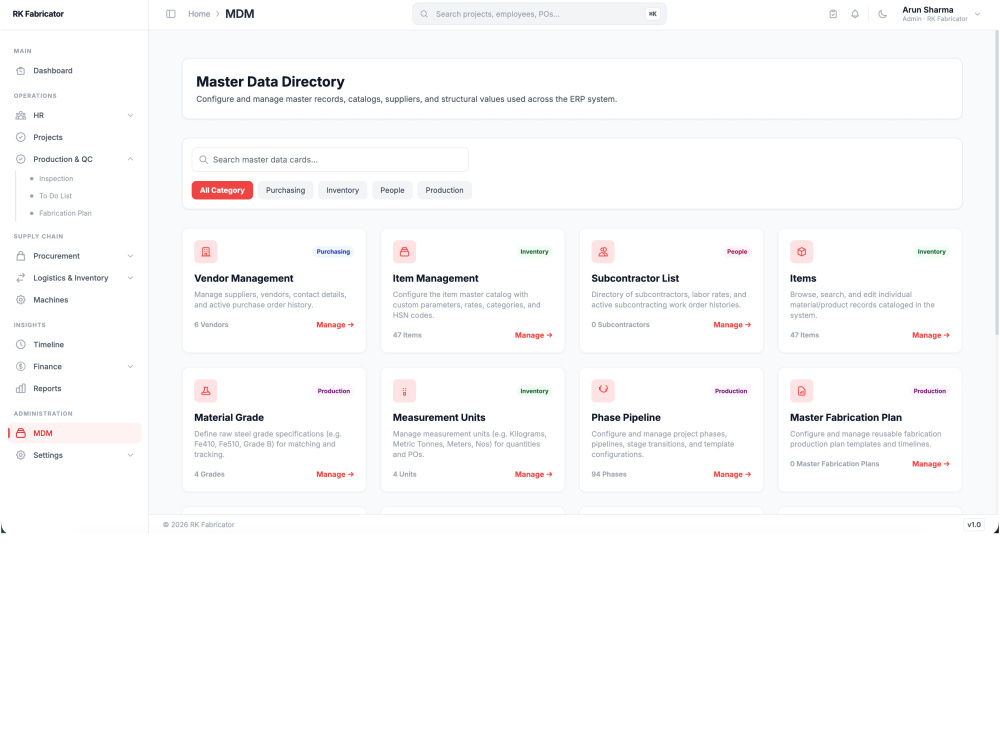Click the Measurement Units card icon
The width and height of the screenshot is (1000, 750).
coord(404,391)
